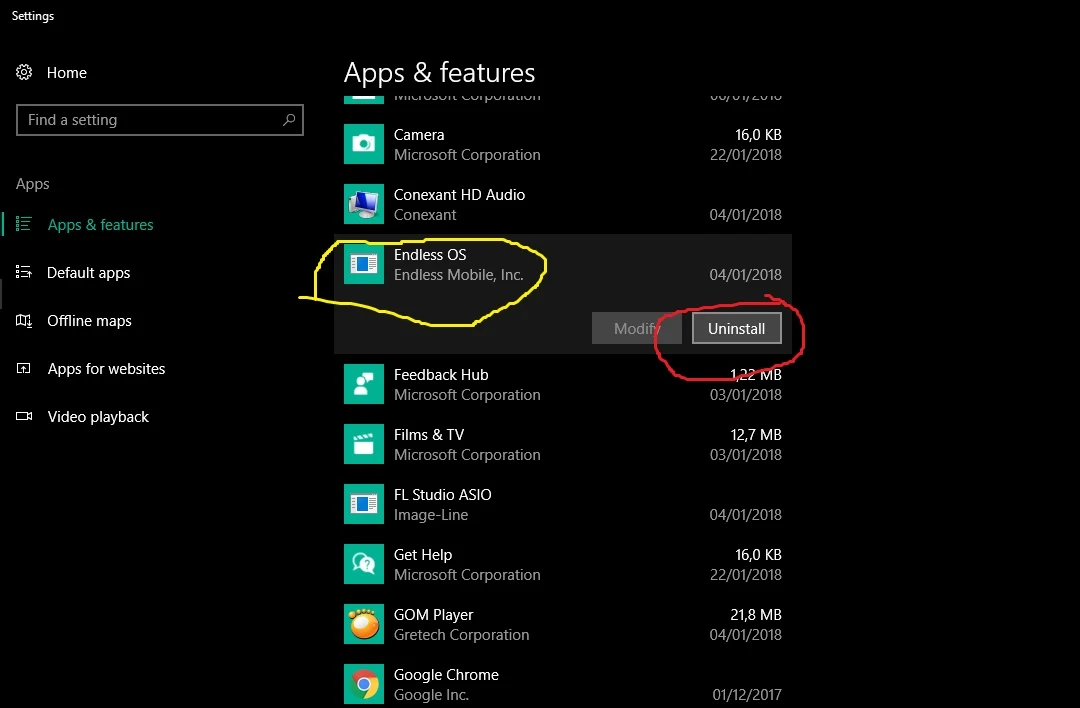The width and height of the screenshot is (1080, 708).
Task: Click the Apps for websites icon
Action: 24,368
